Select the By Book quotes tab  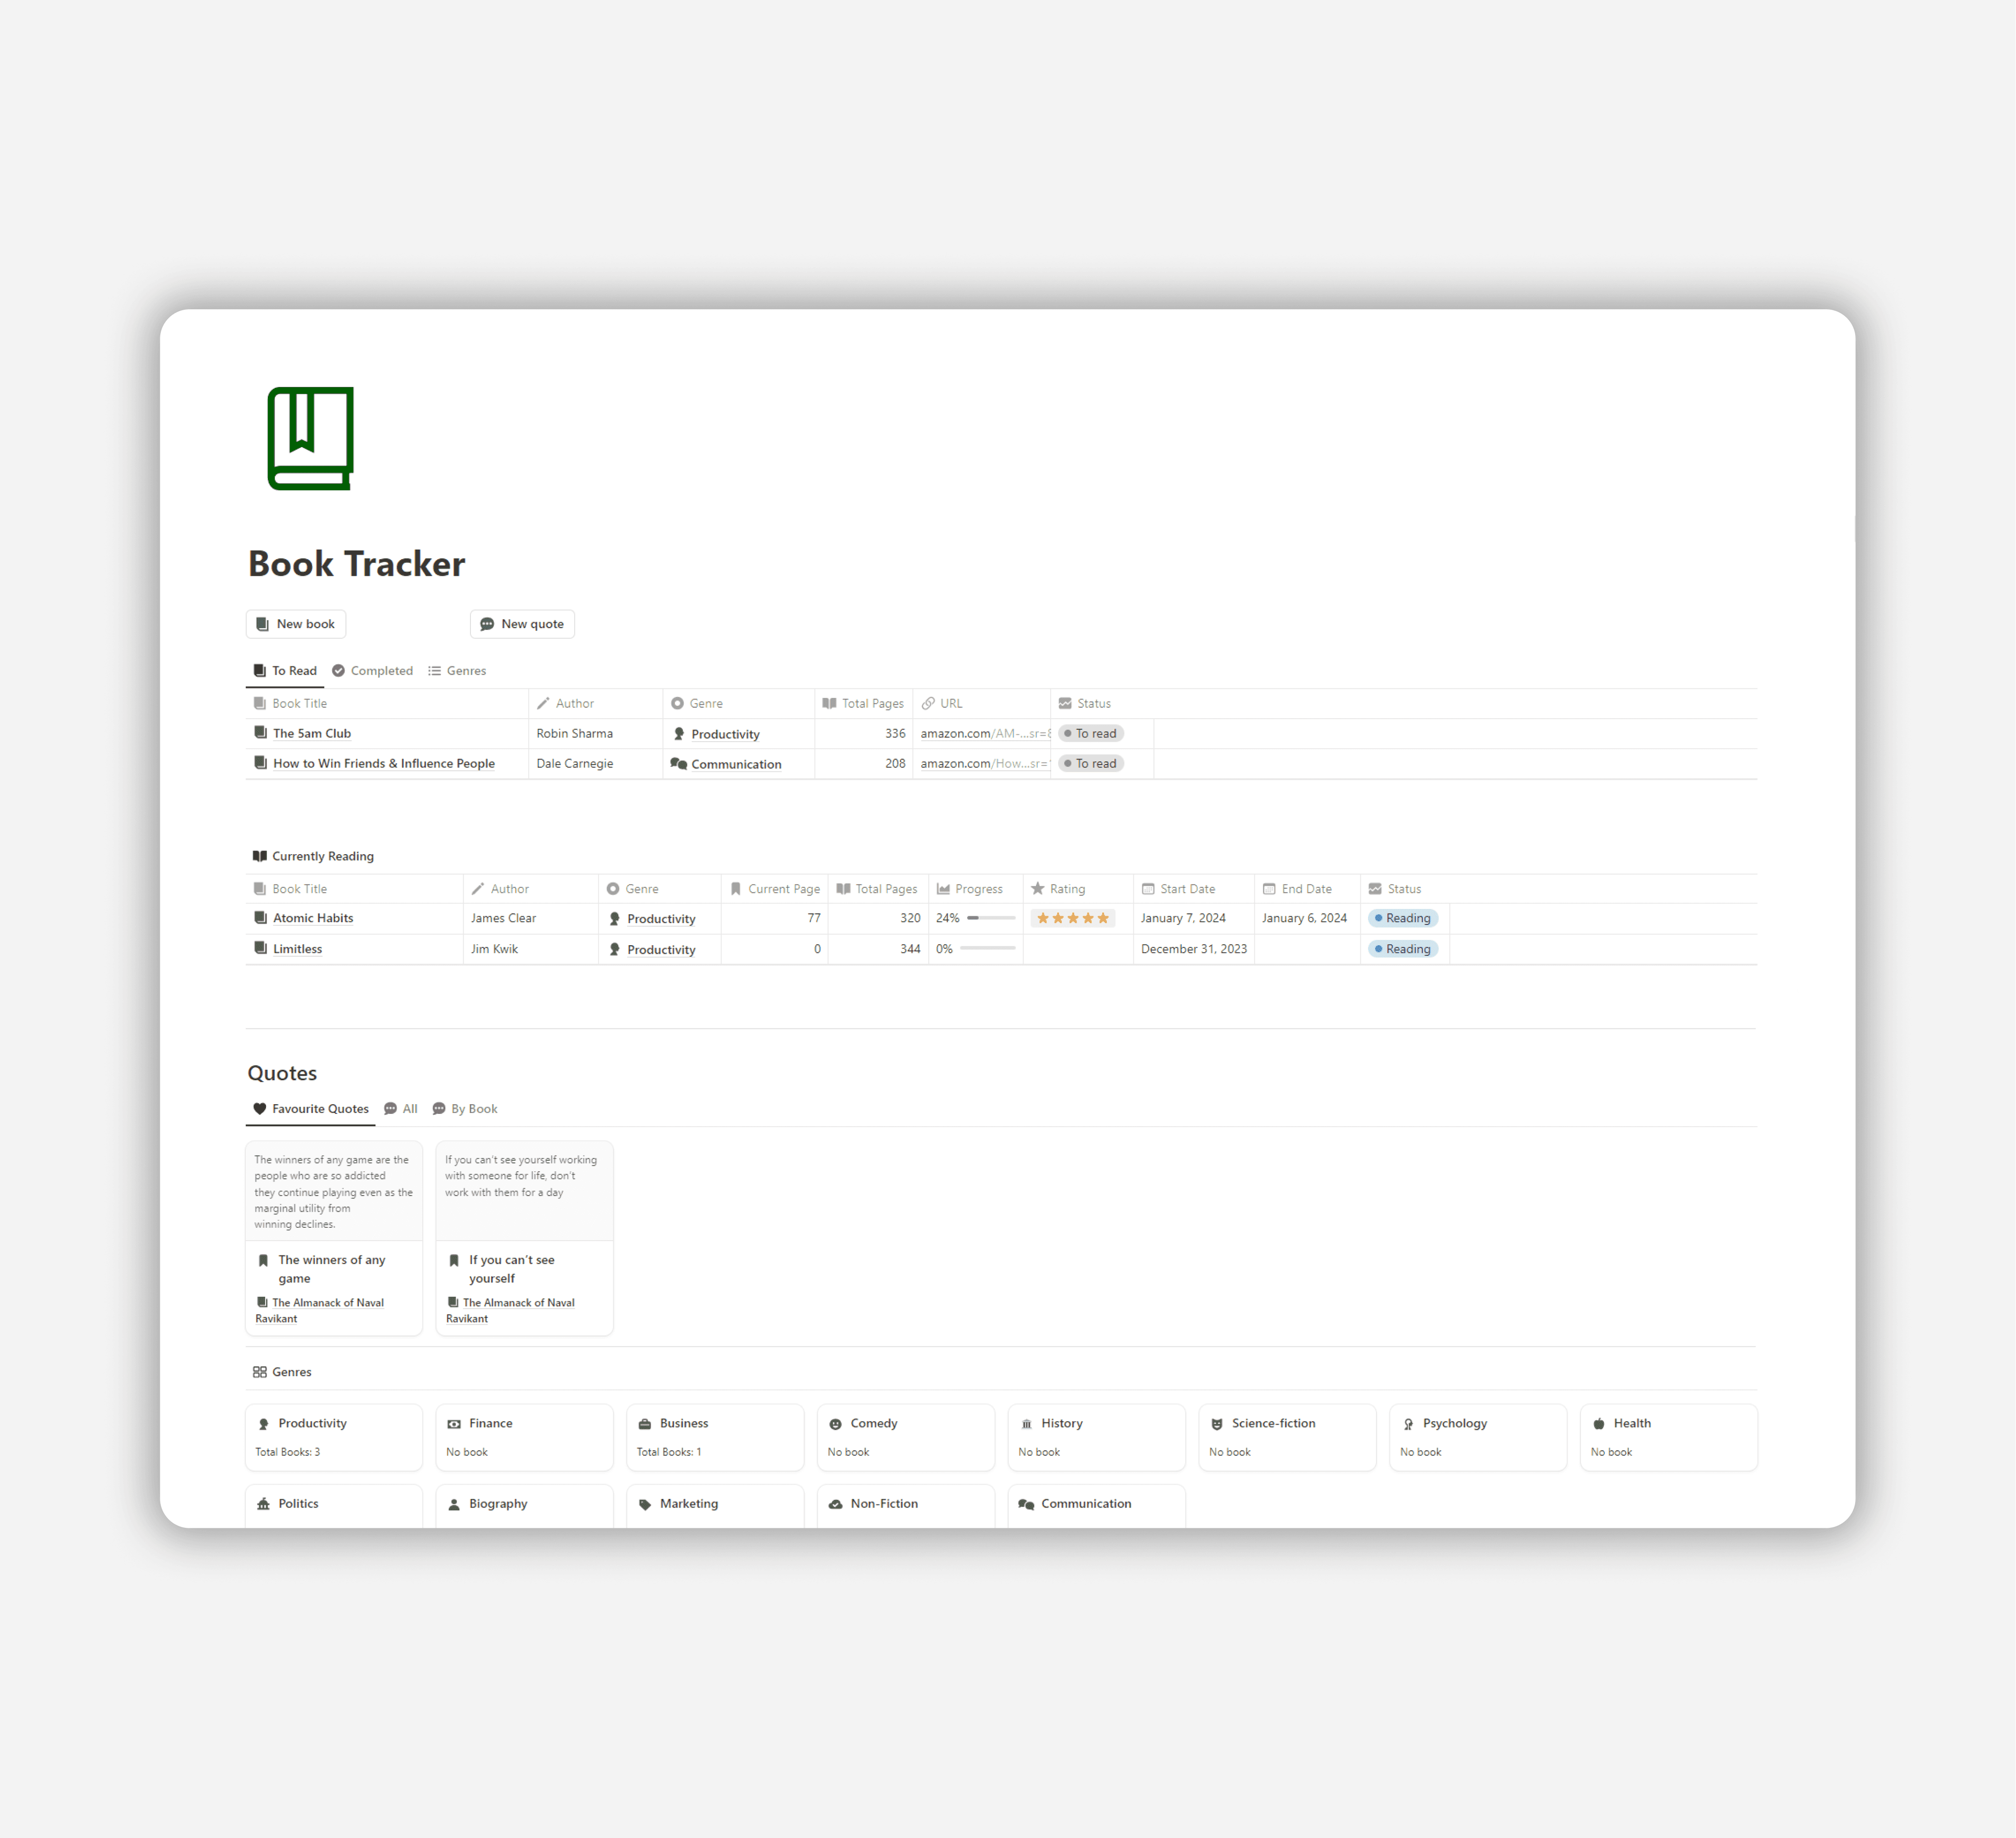point(465,1109)
